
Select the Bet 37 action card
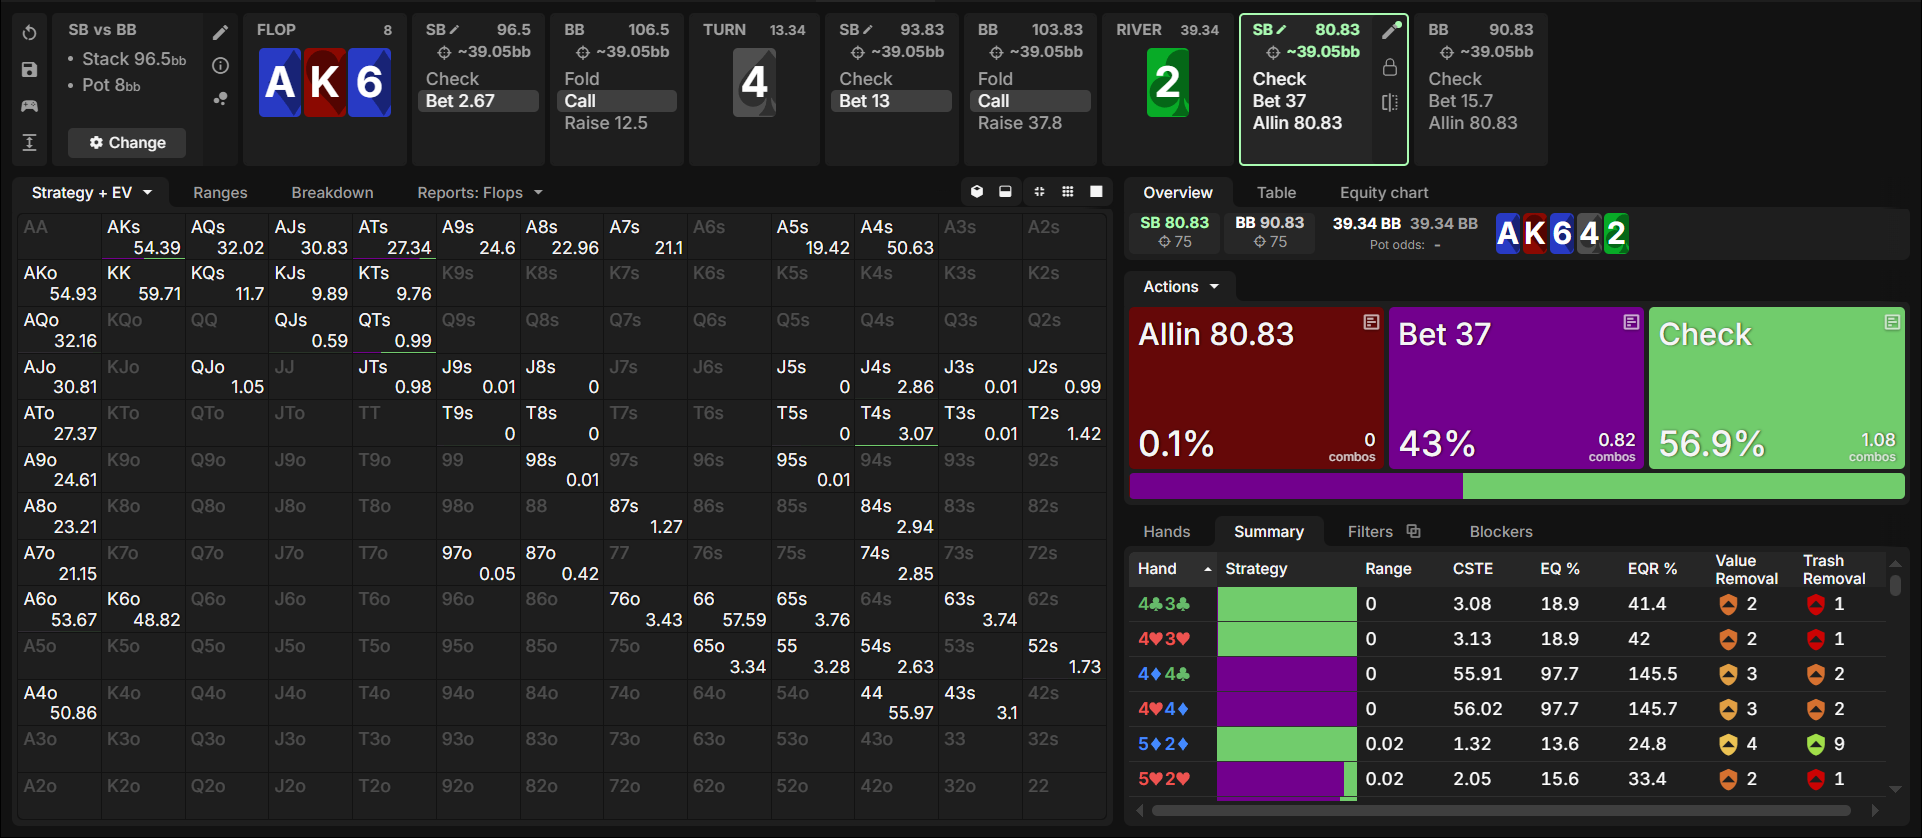coord(1516,388)
